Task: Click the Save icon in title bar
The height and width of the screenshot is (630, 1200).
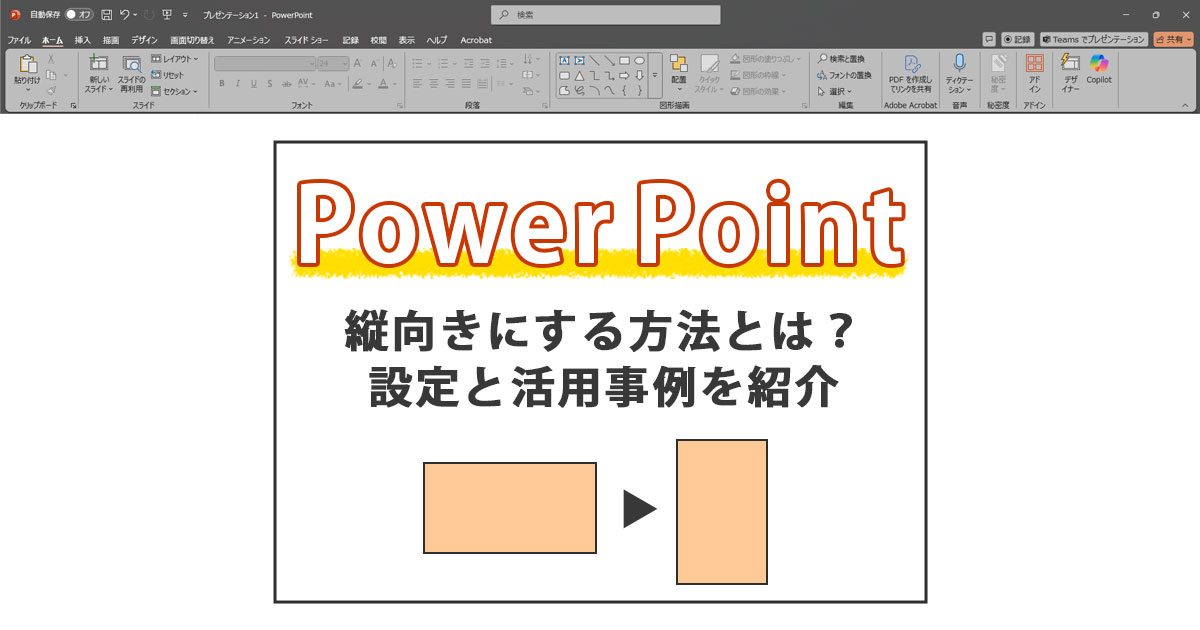Action: coord(106,15)
